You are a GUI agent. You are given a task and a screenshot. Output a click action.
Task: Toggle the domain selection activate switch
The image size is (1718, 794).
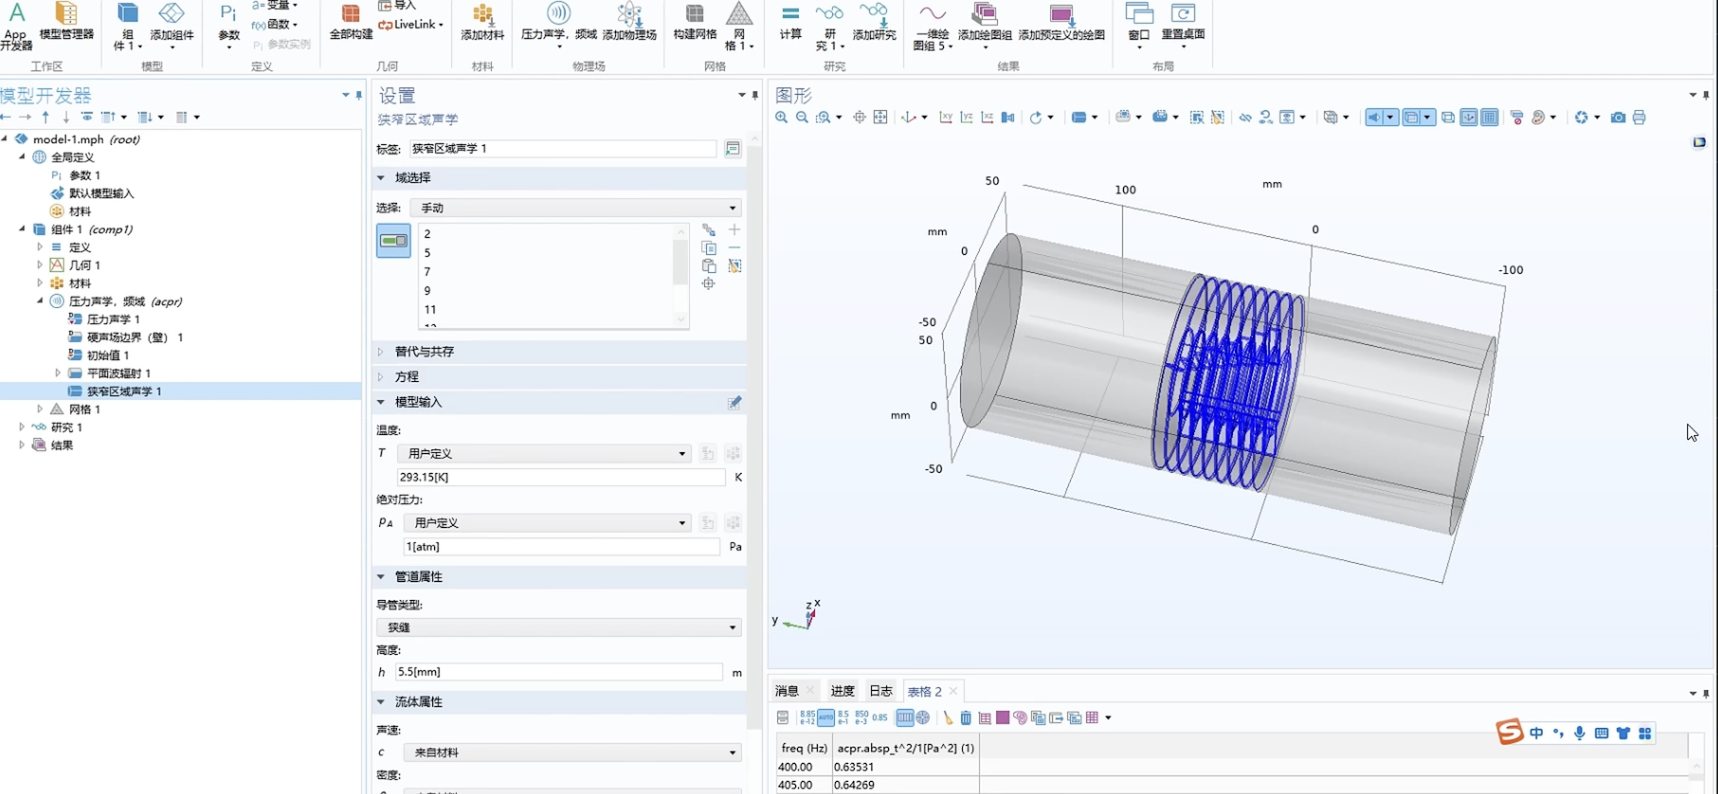[393, 241]
